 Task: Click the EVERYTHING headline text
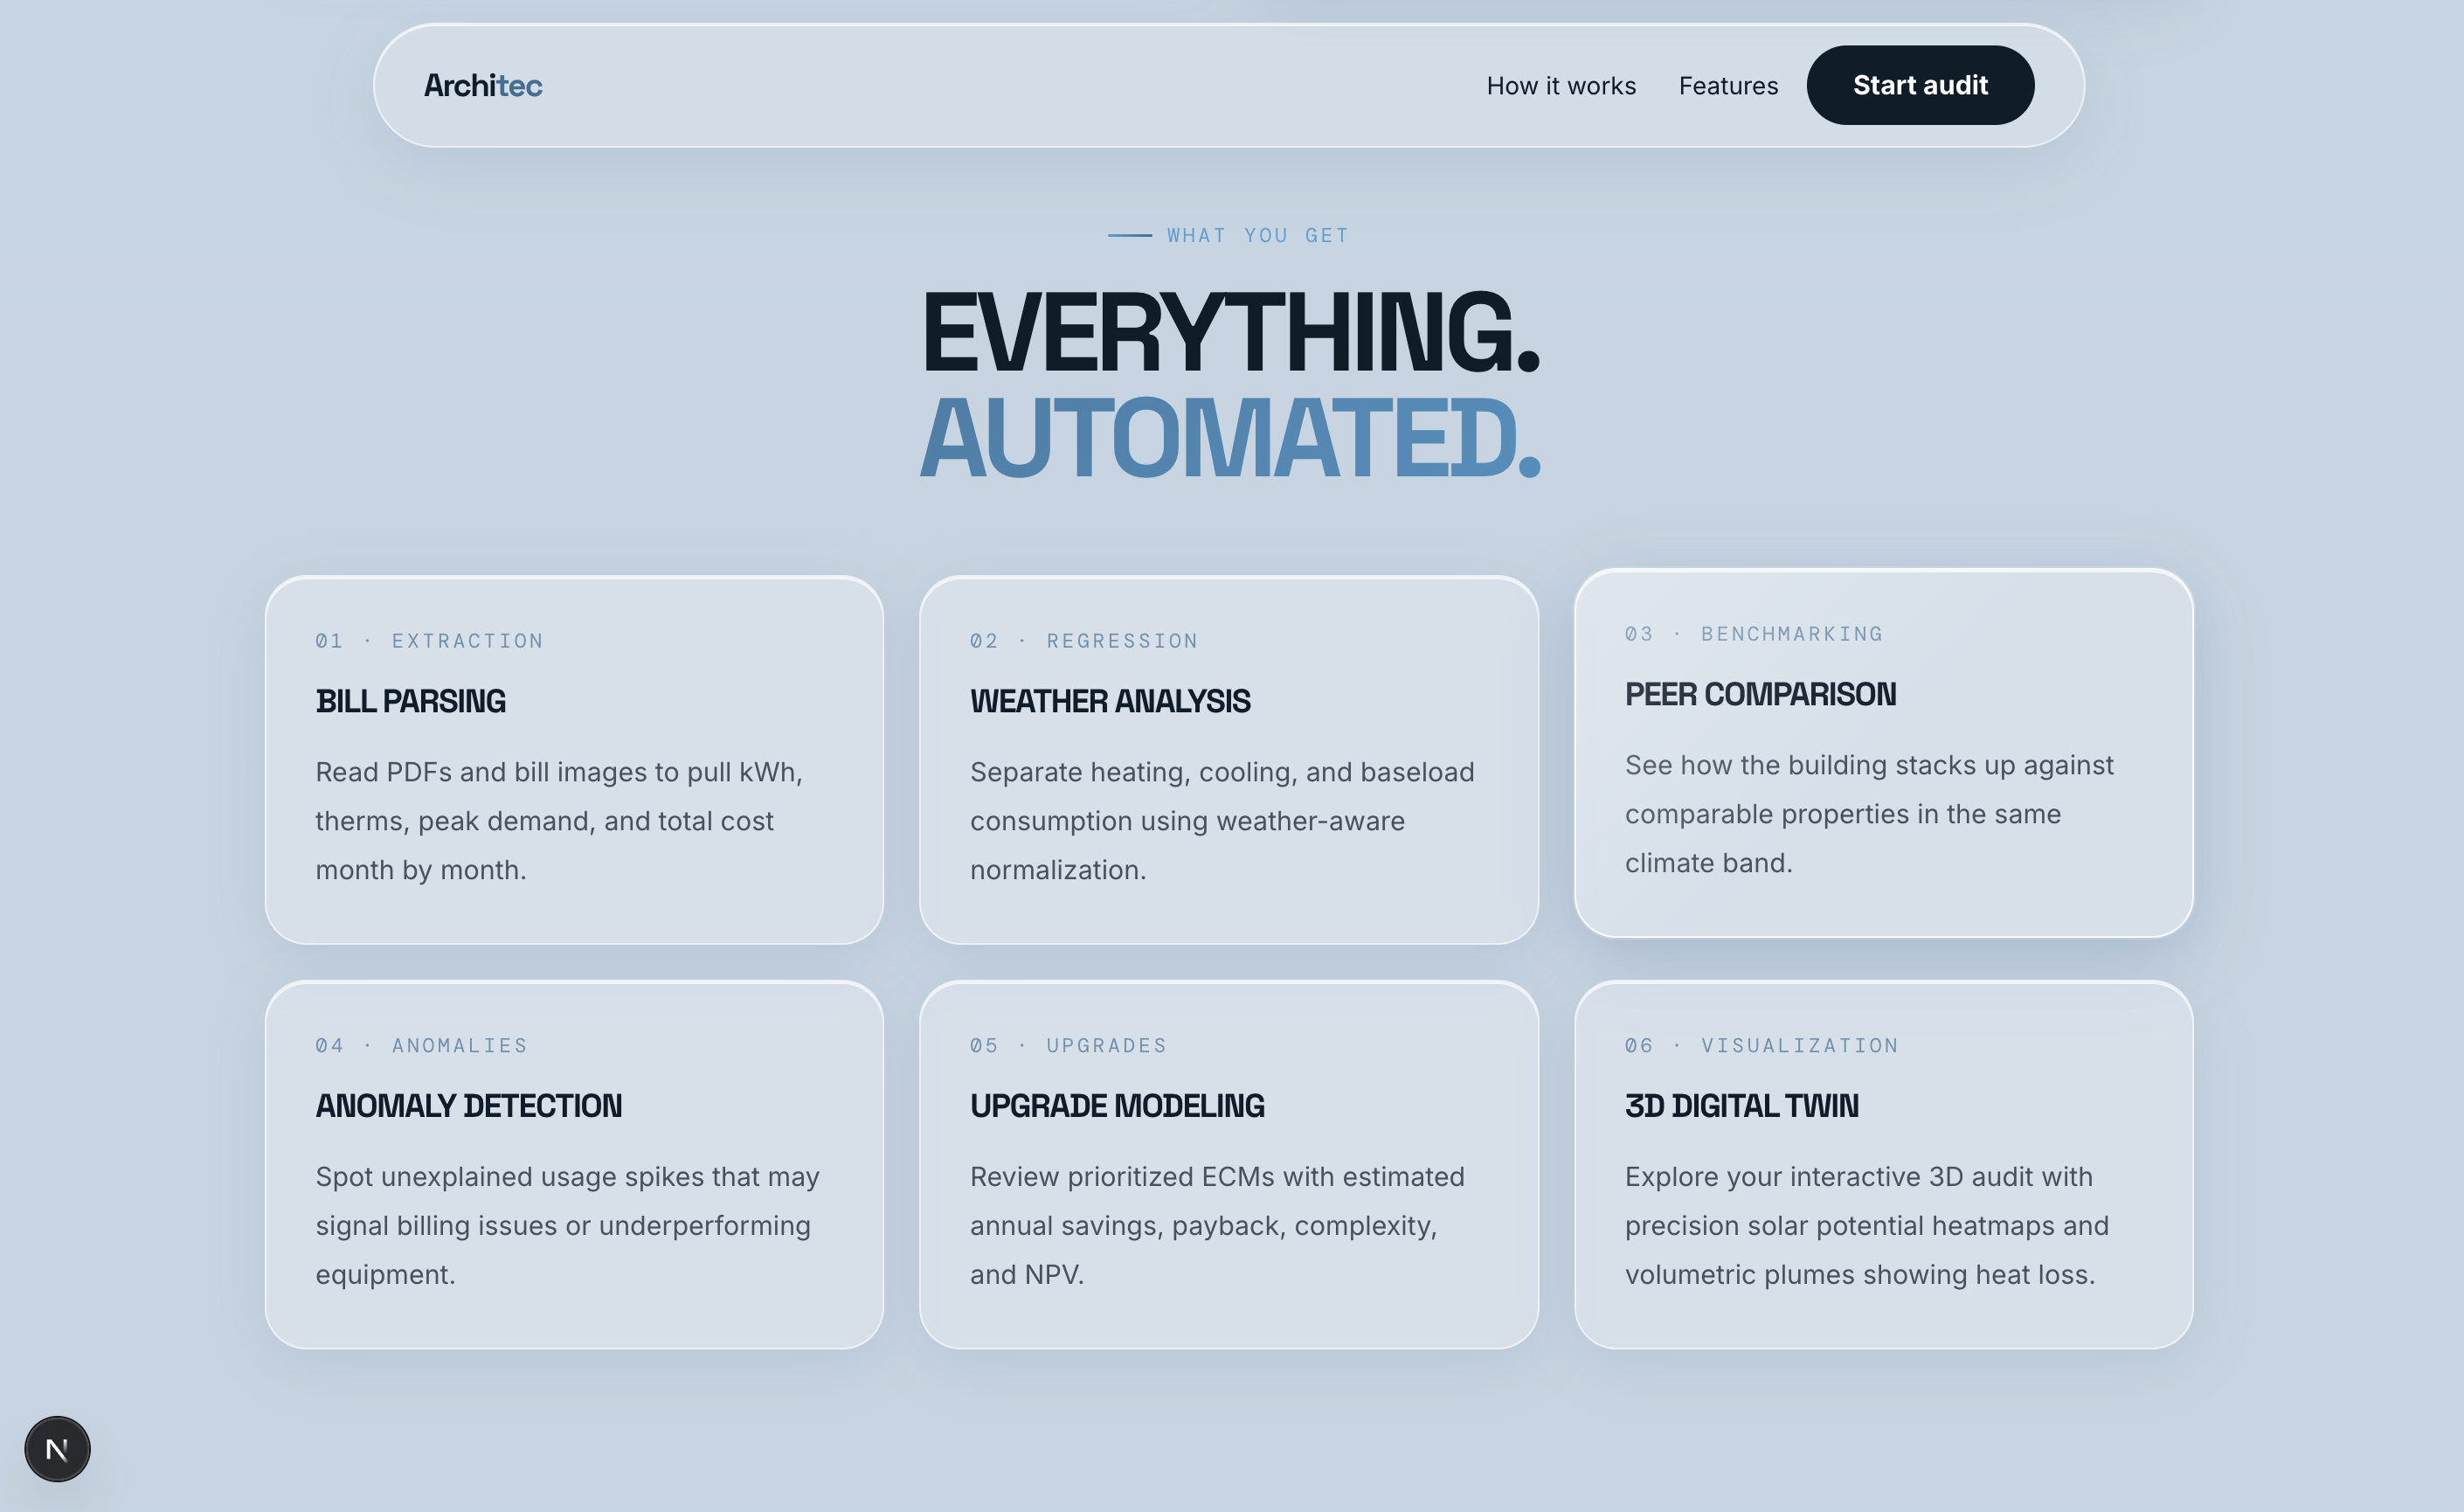(1229, 333)
